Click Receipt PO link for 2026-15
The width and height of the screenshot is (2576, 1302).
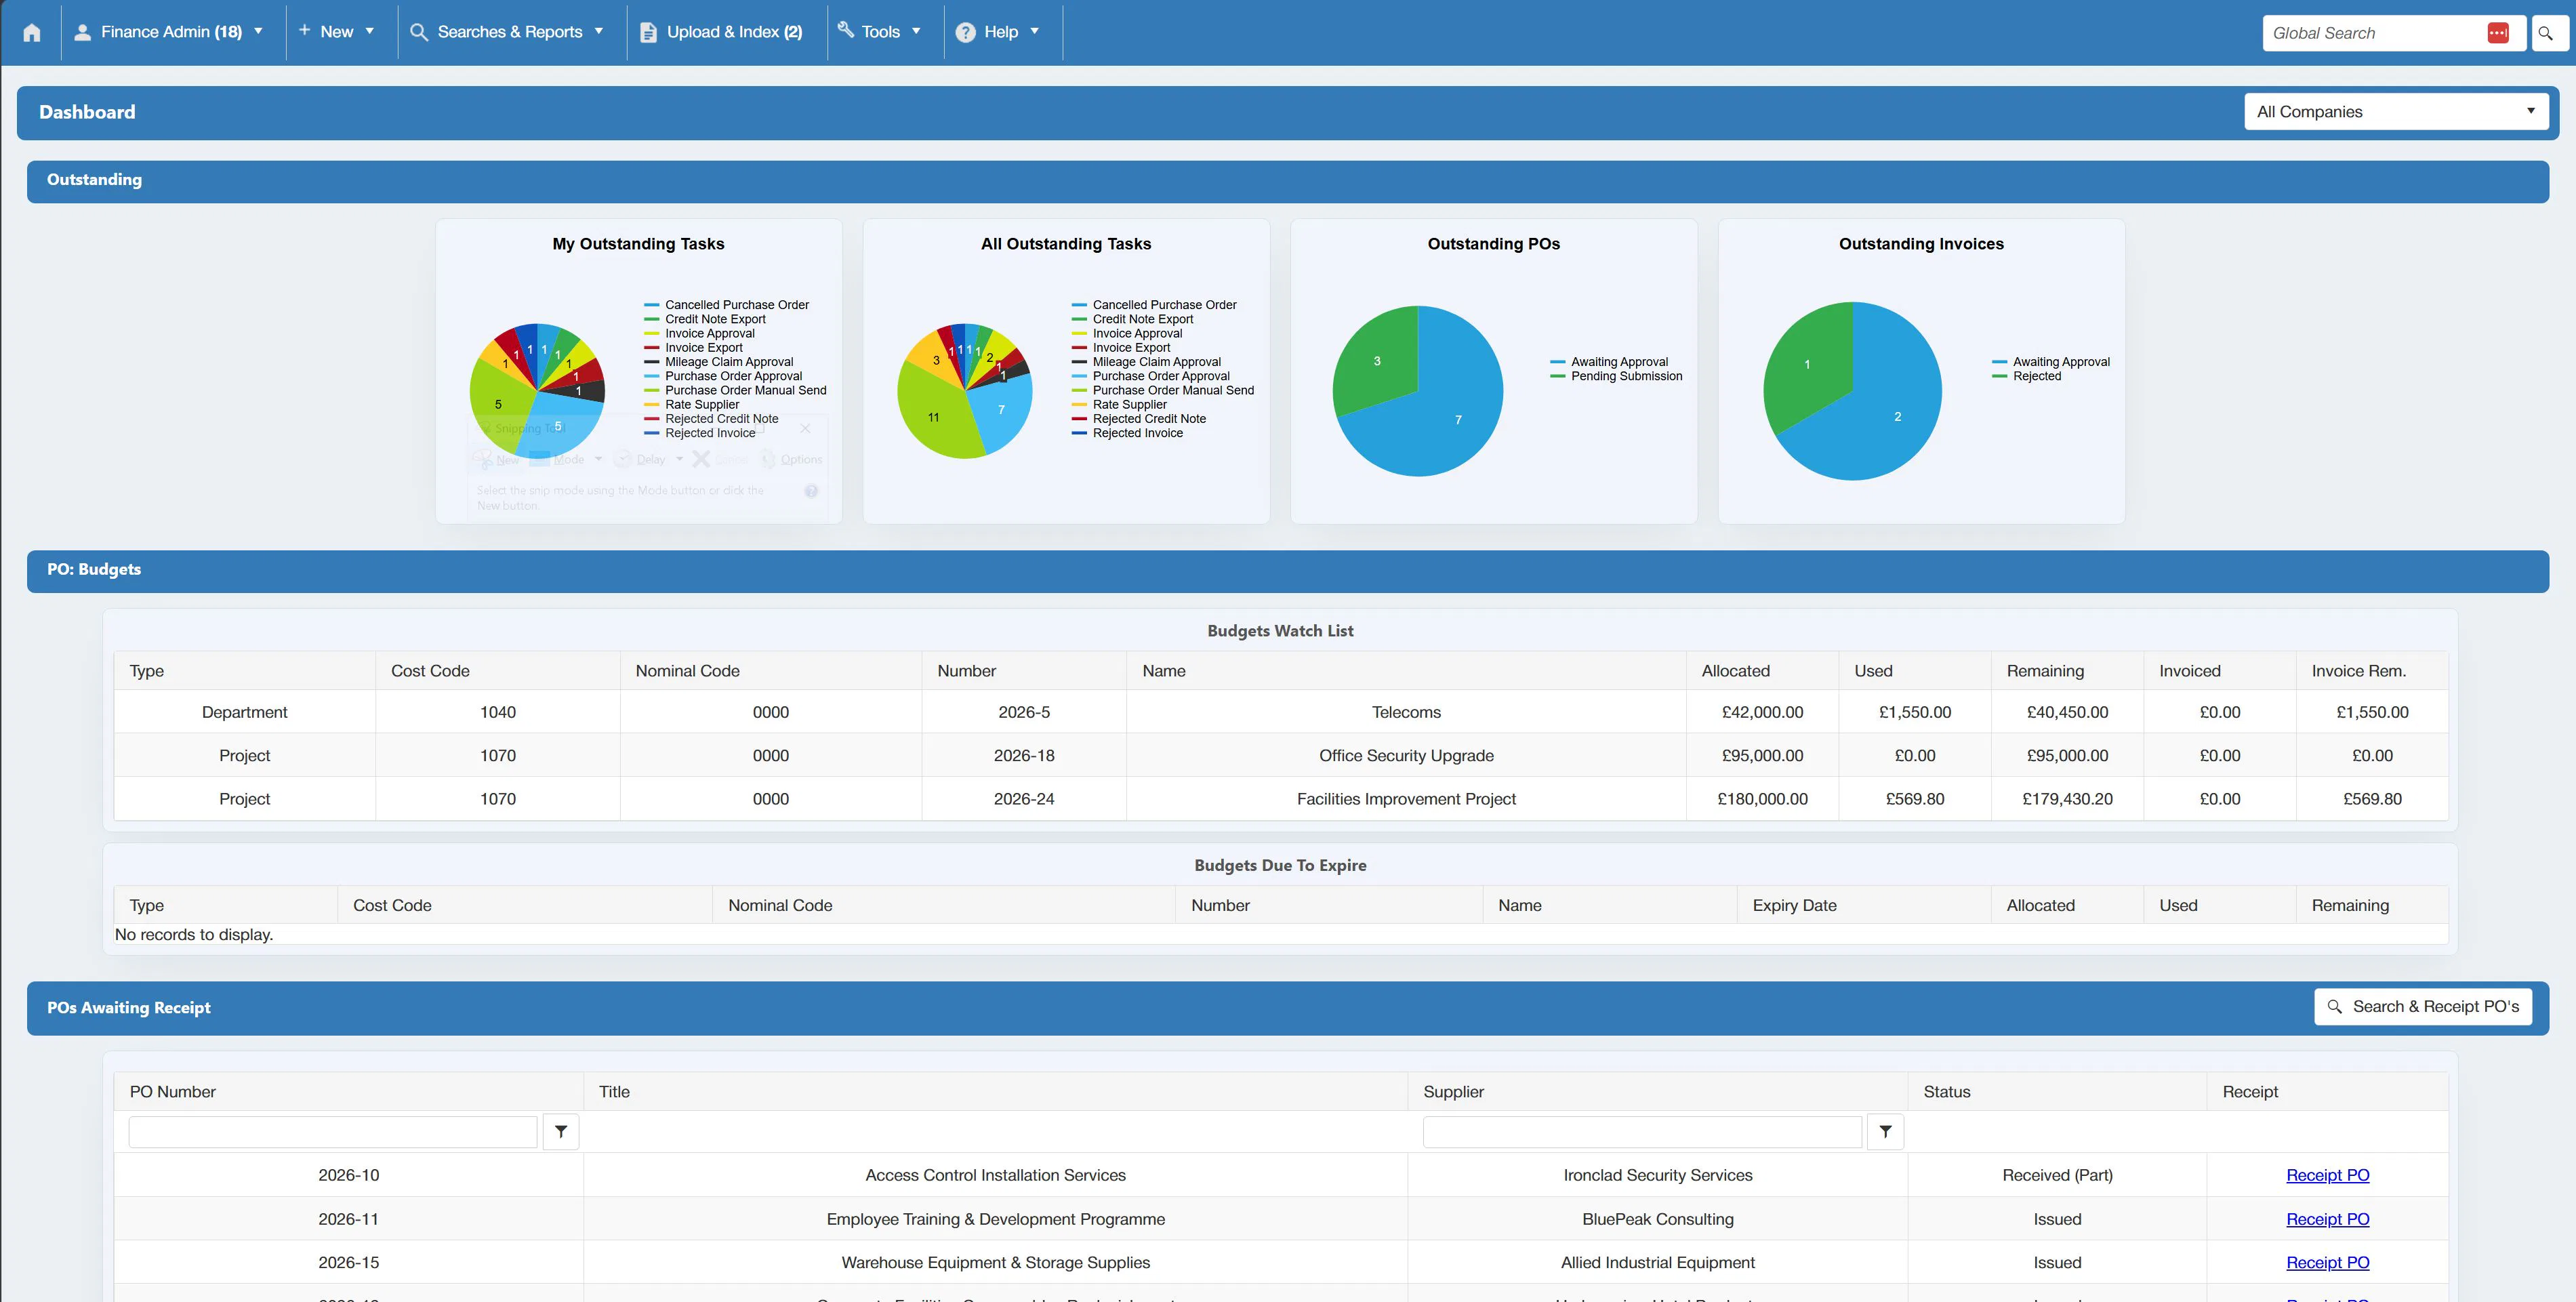click(2327, 1263)
